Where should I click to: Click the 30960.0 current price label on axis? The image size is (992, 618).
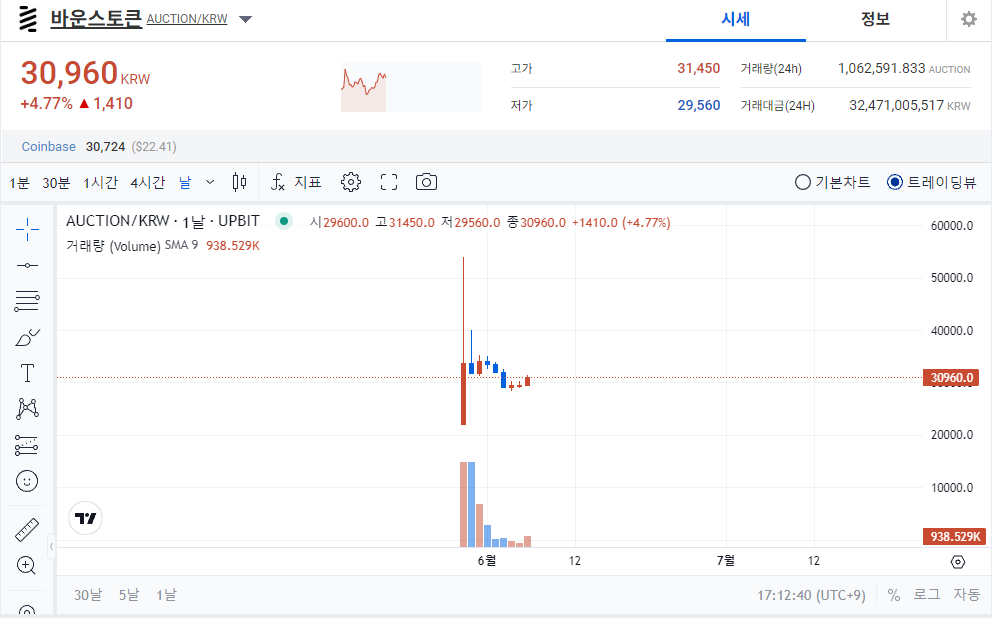click(x=951, y=378)
